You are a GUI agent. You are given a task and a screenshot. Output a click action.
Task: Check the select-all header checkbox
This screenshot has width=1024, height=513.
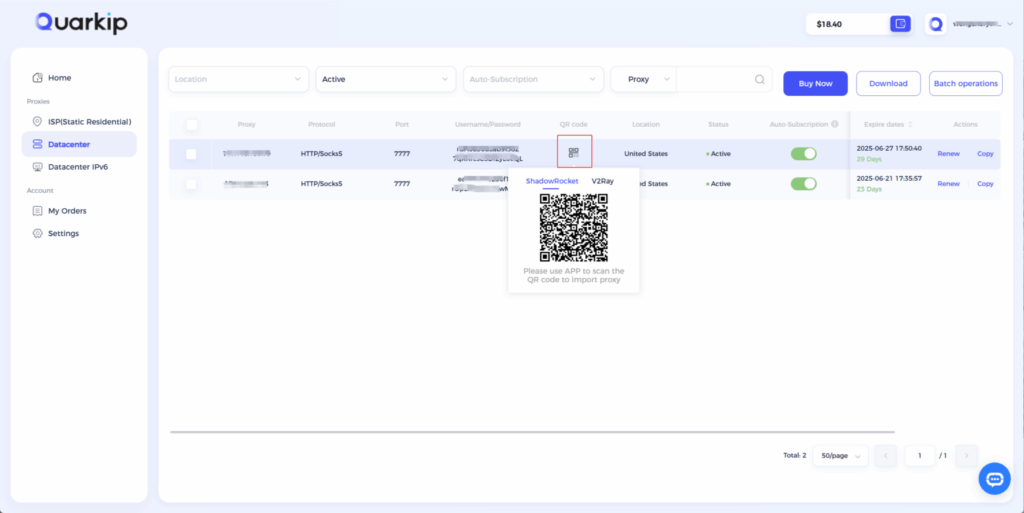point(192,125)
